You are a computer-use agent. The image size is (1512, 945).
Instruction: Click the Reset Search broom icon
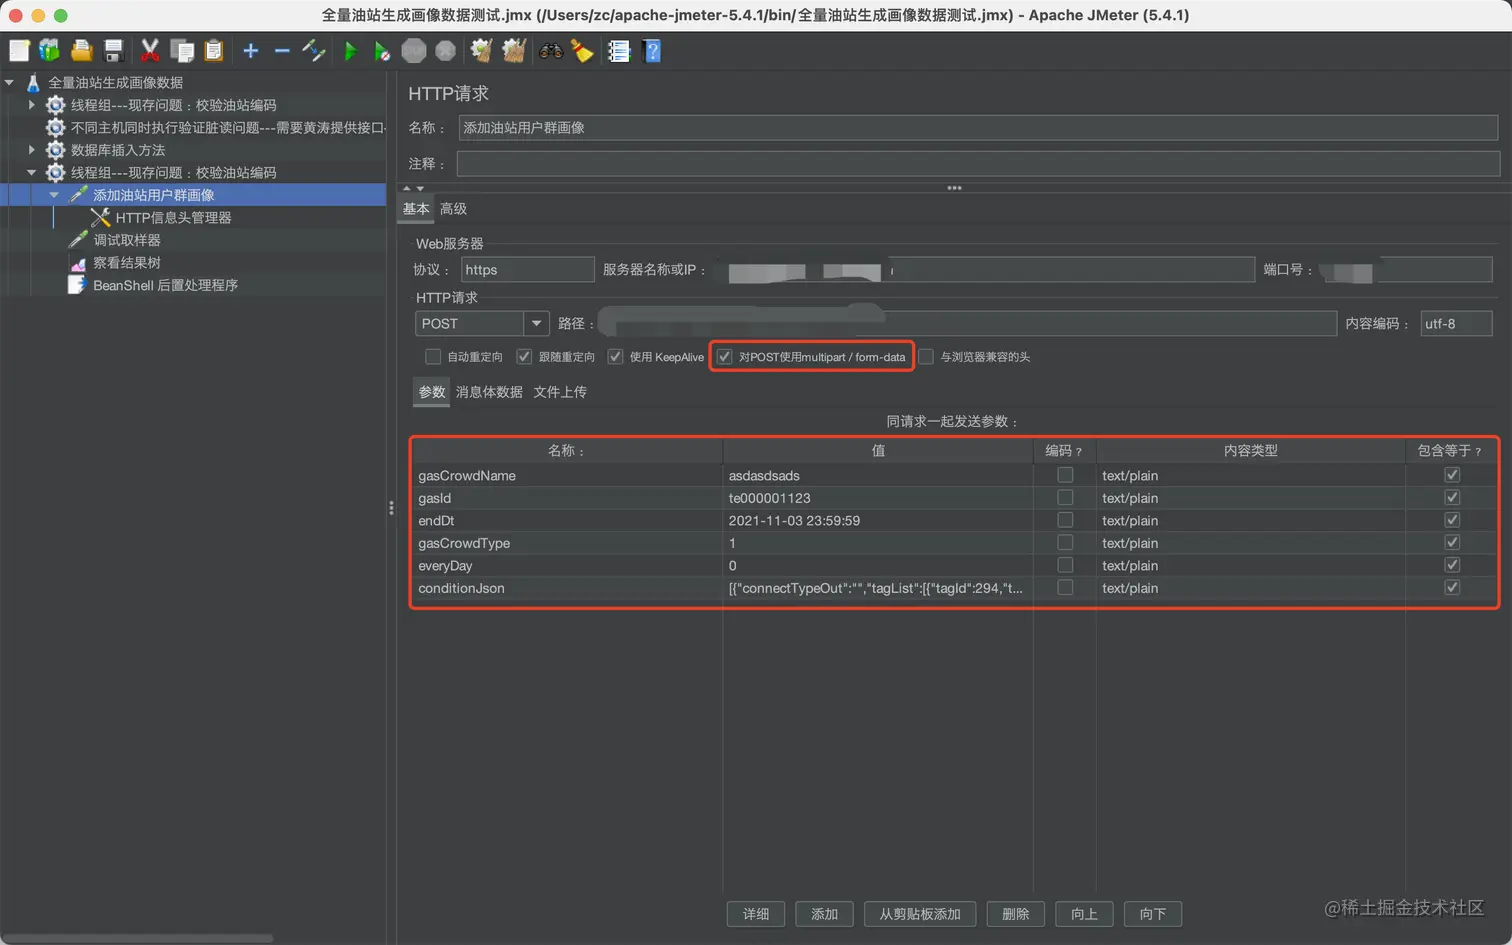click(x=582, y=50)
